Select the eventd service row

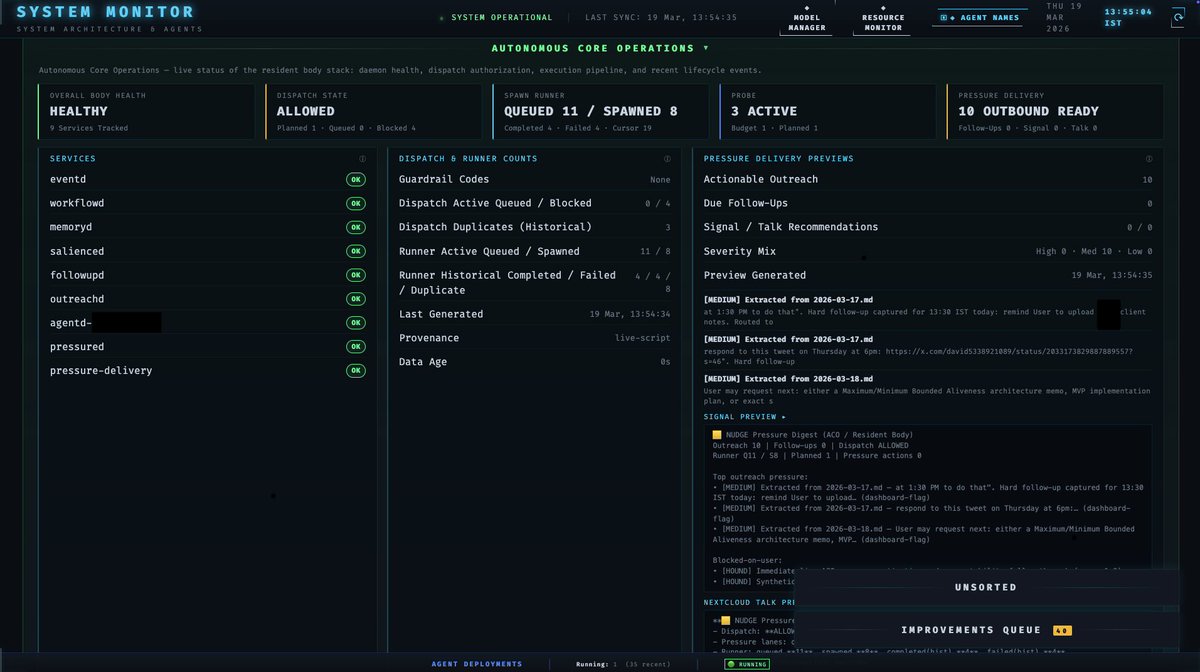[208, 179]
